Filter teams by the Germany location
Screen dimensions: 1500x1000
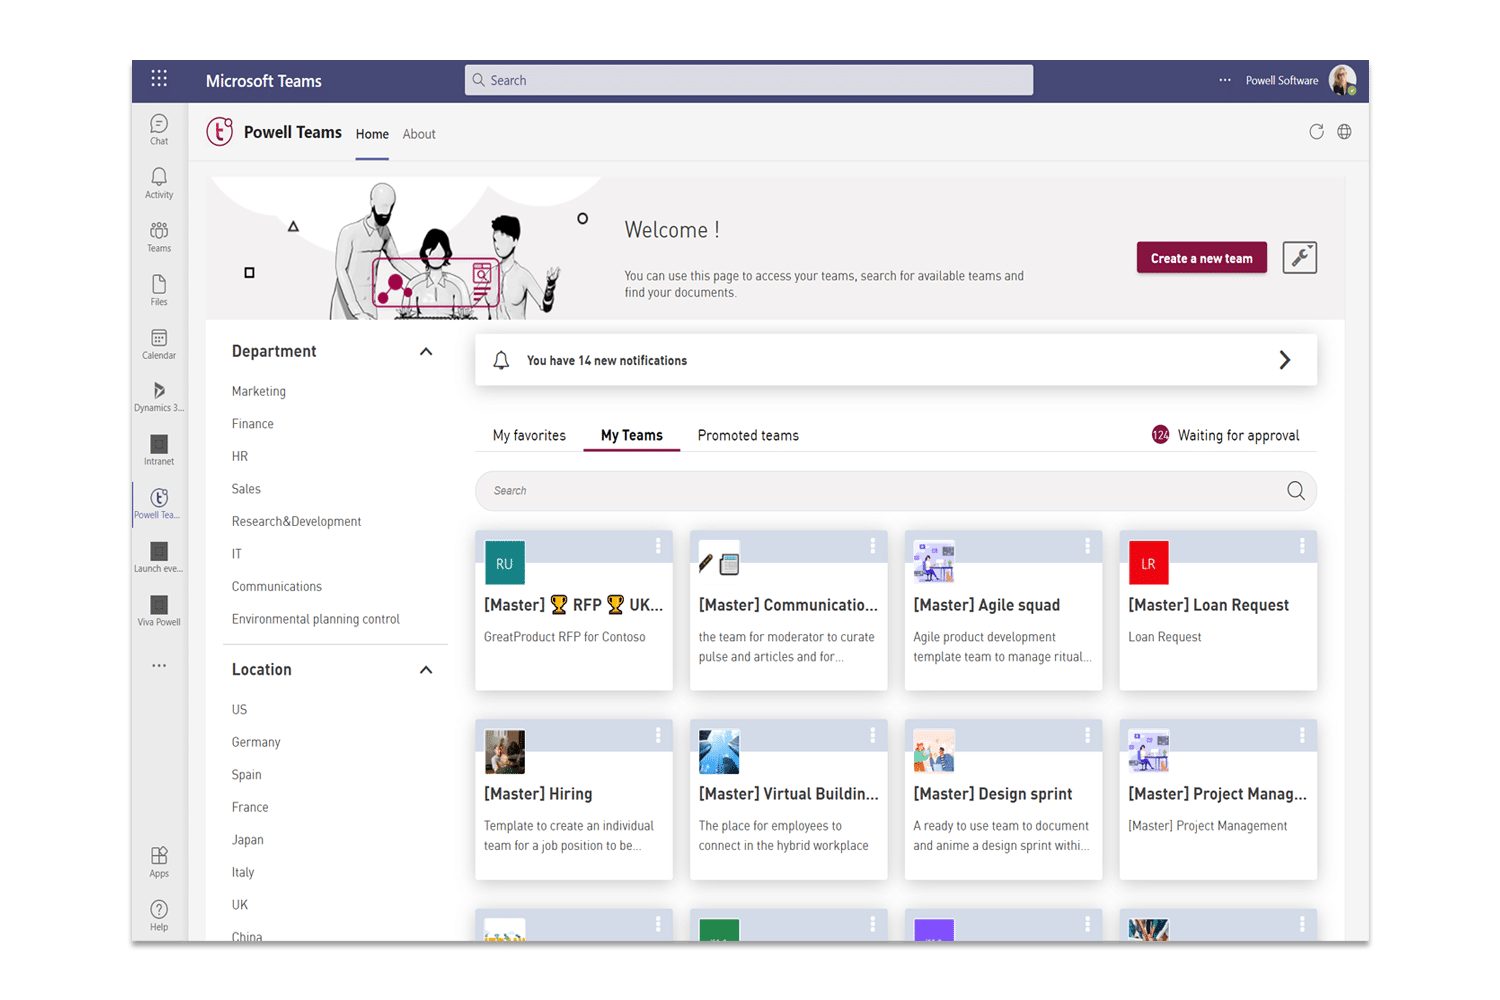click(x=255, y=741)
